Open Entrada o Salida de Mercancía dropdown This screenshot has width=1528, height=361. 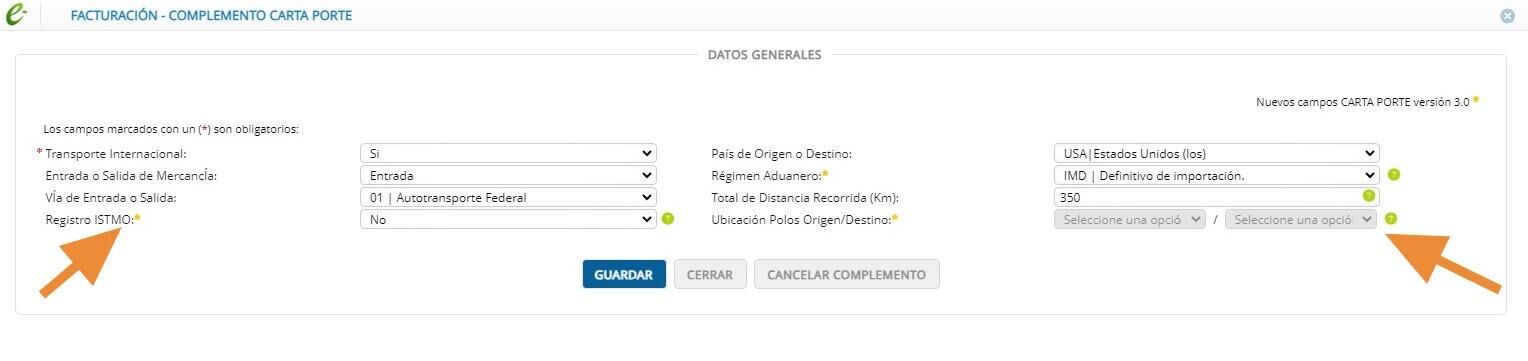pos(508,175)
